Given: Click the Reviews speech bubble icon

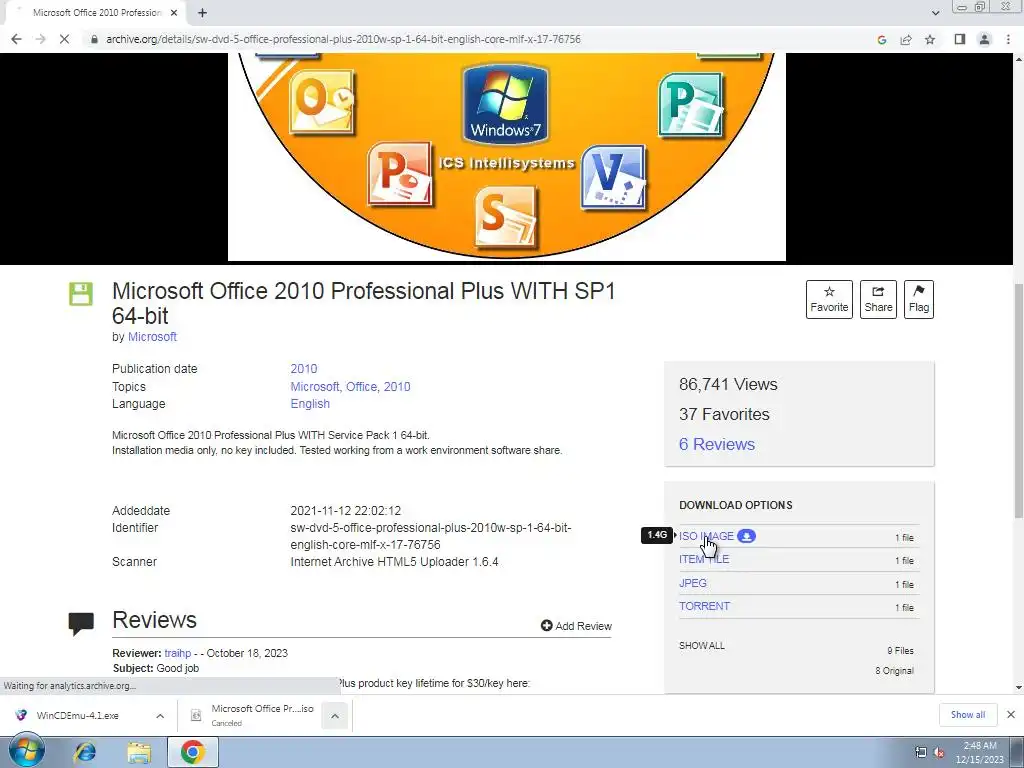Looking at the screenshot, I should click(x=81, y=624).
